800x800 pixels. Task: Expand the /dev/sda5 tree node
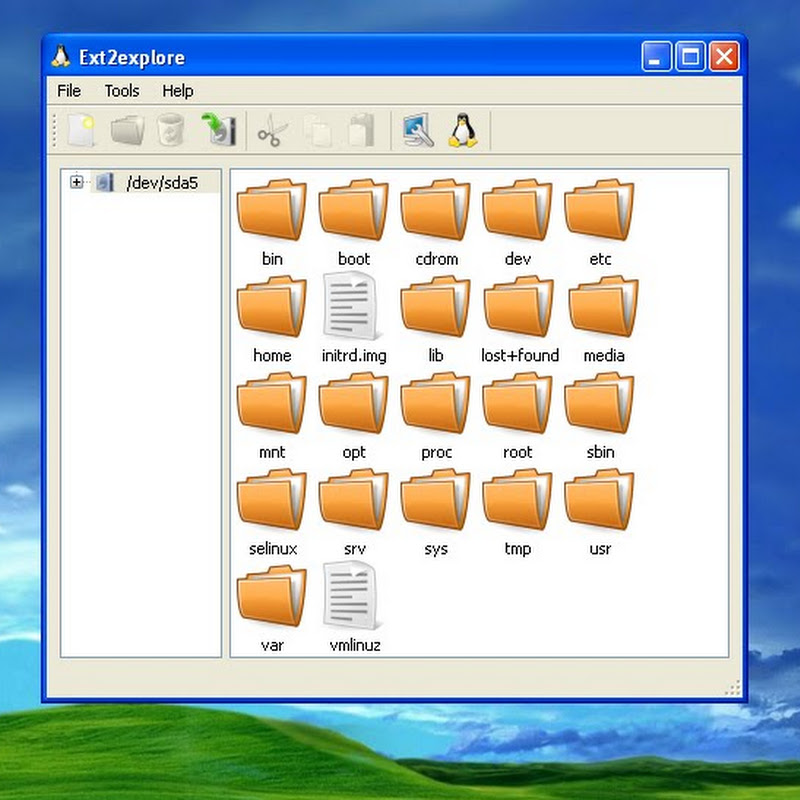76,182
